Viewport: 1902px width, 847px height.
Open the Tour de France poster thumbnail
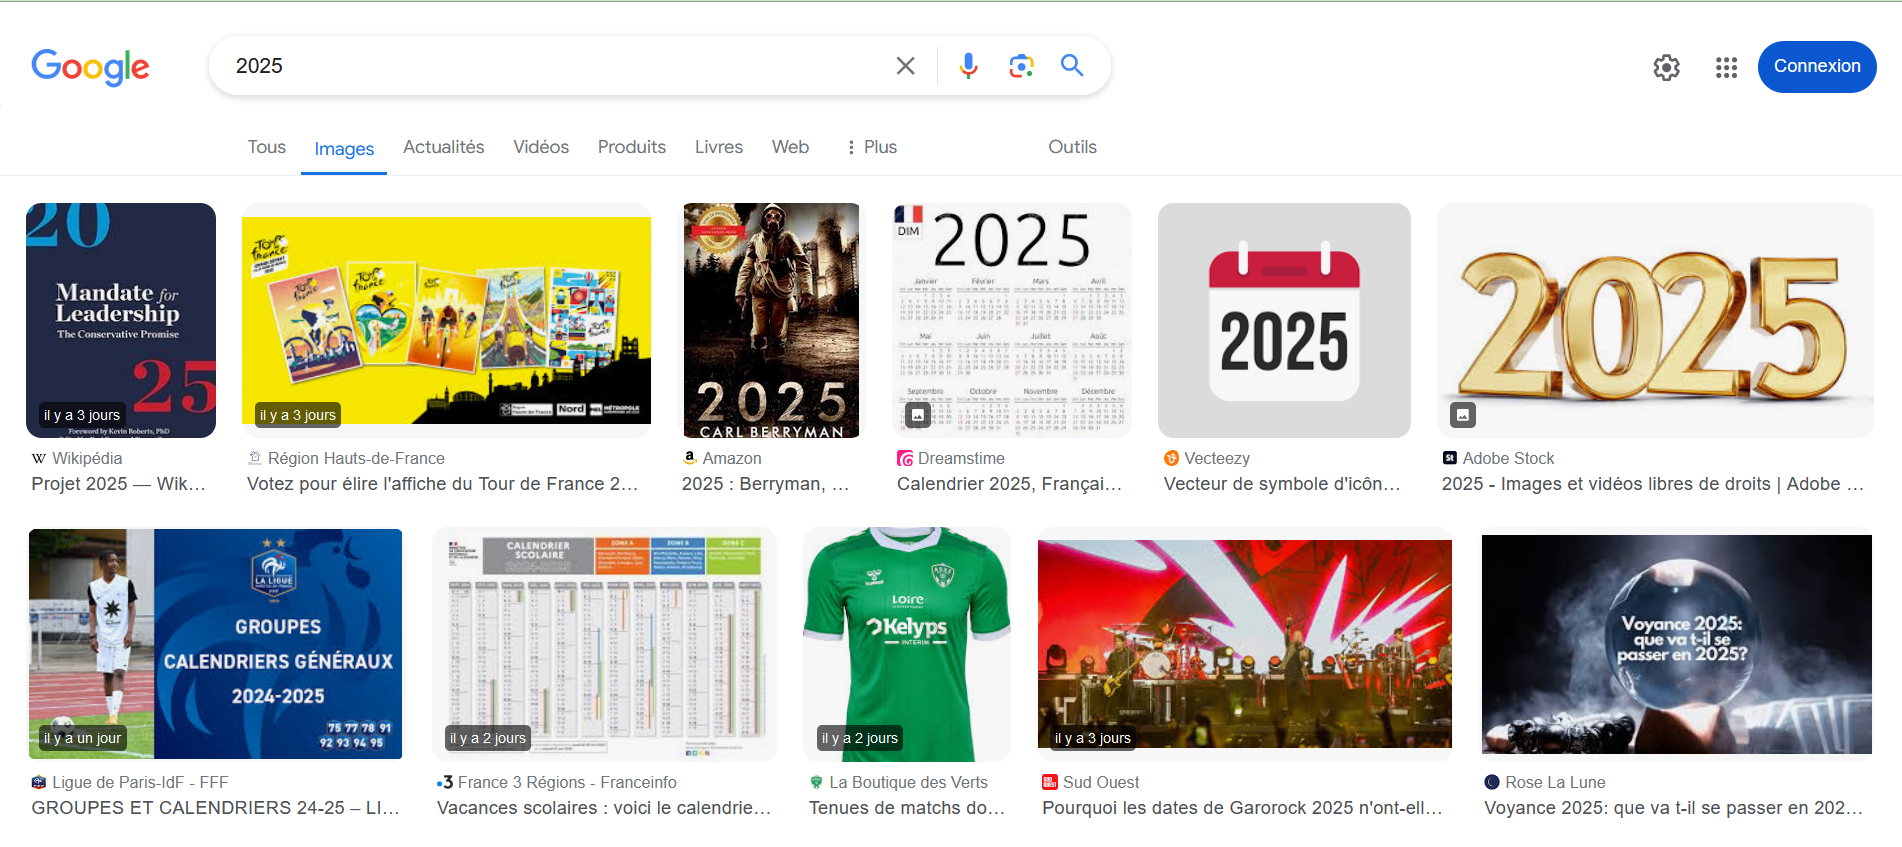pyautogui.click(x=446, y=320)
